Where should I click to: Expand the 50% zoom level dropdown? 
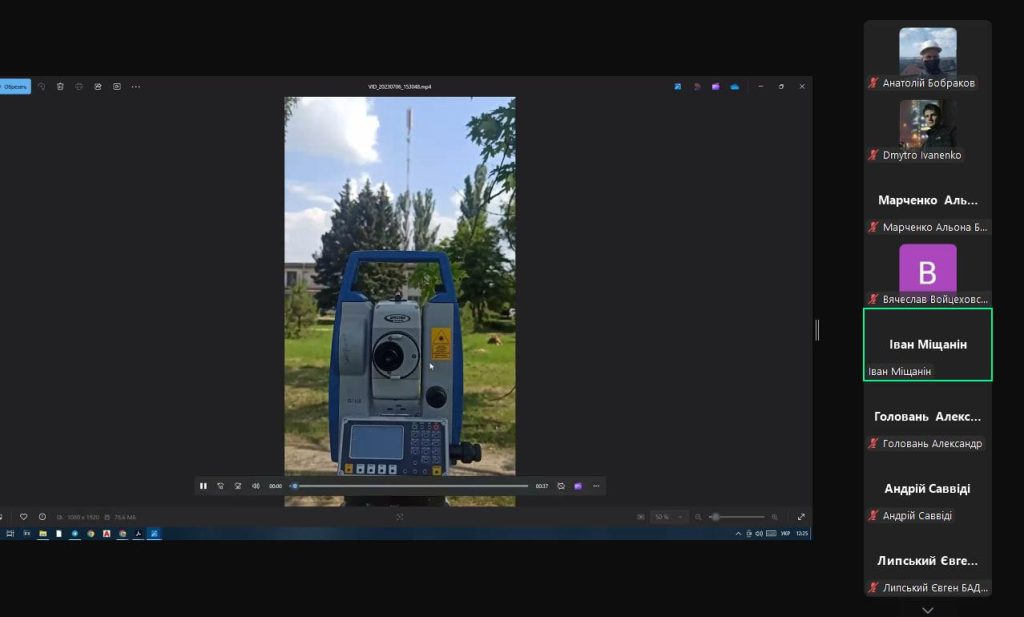tap(667, 517)
